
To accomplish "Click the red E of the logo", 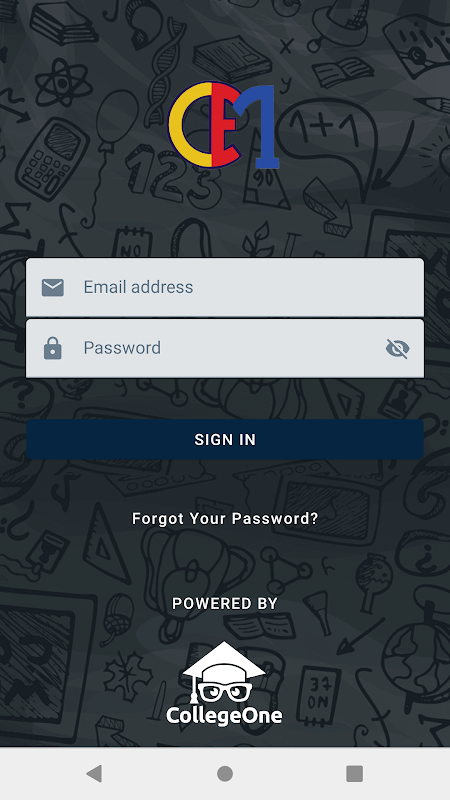I will point(226,125).
